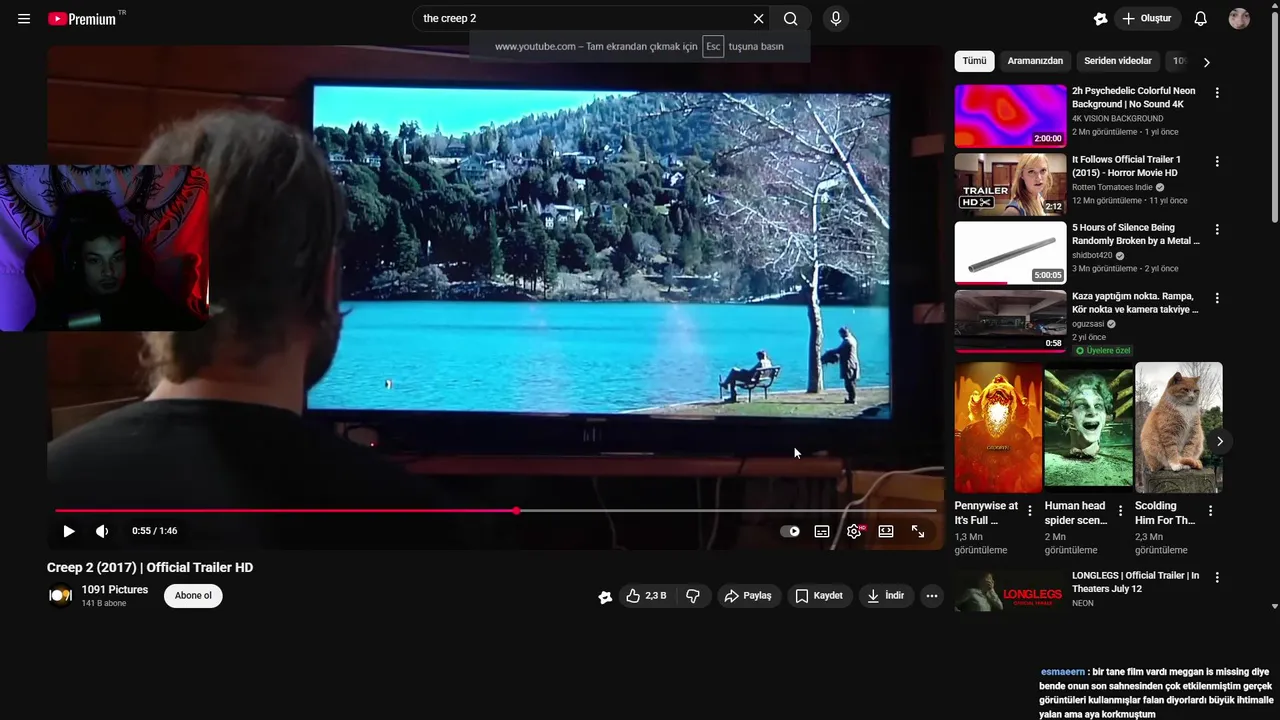Open options for LONGLEGS trailer
Viewport: 1280px width, 720px height.
tap(1217, 577)
